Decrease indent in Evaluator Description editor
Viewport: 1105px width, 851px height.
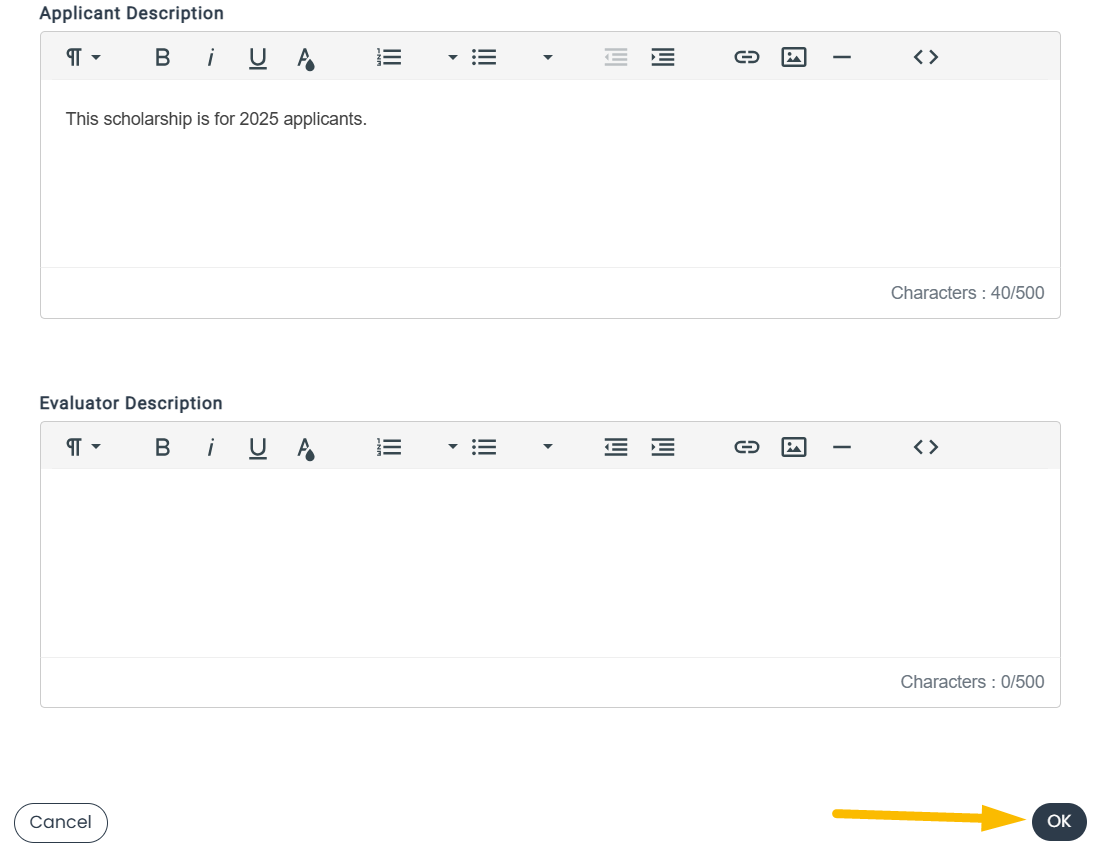coord(616,447)
